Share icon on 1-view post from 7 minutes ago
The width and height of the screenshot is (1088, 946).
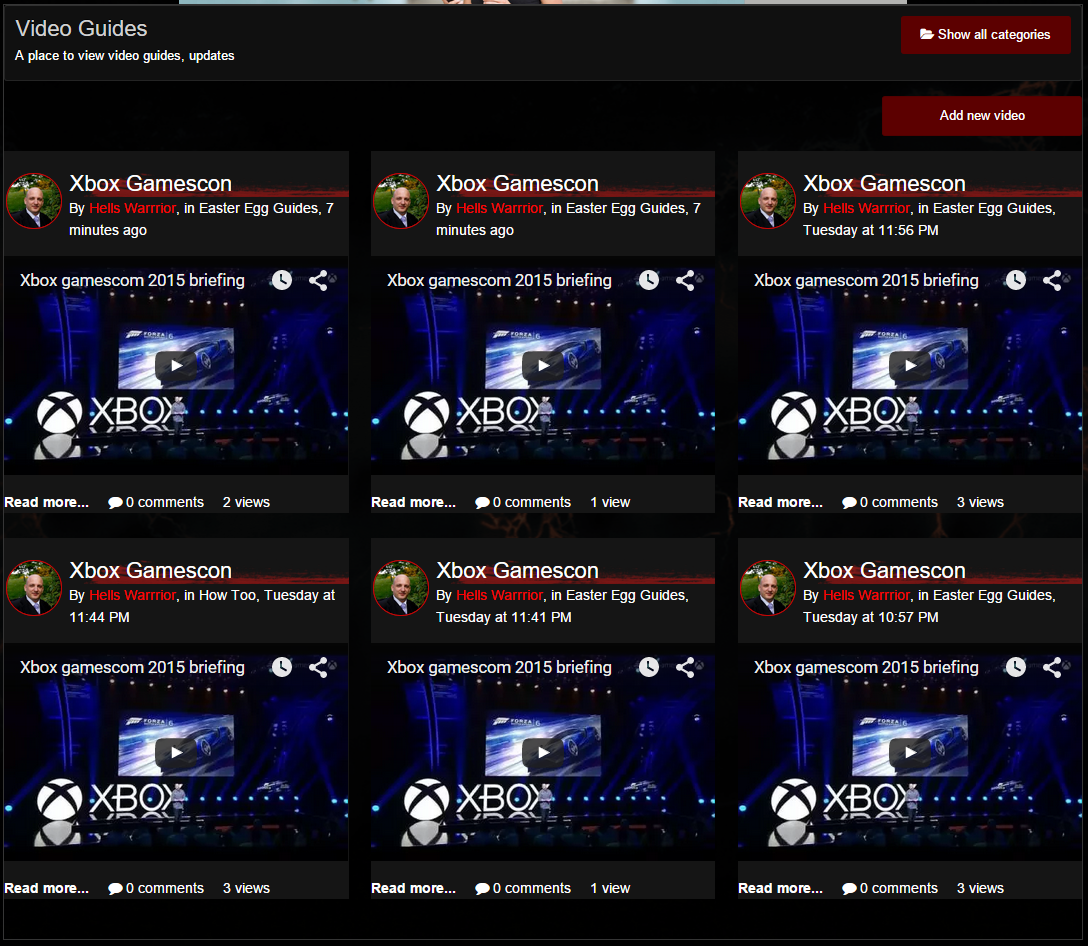686,280
